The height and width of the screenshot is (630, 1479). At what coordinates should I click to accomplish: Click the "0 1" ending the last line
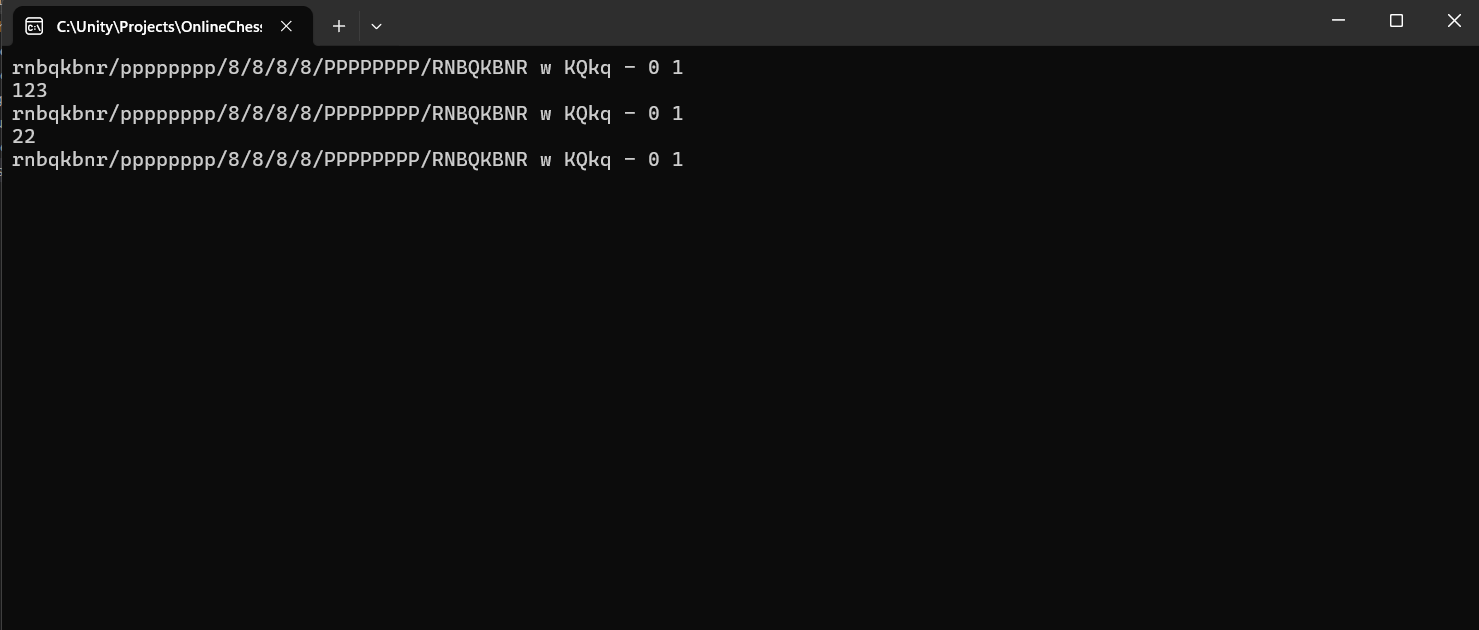[665, 160]
